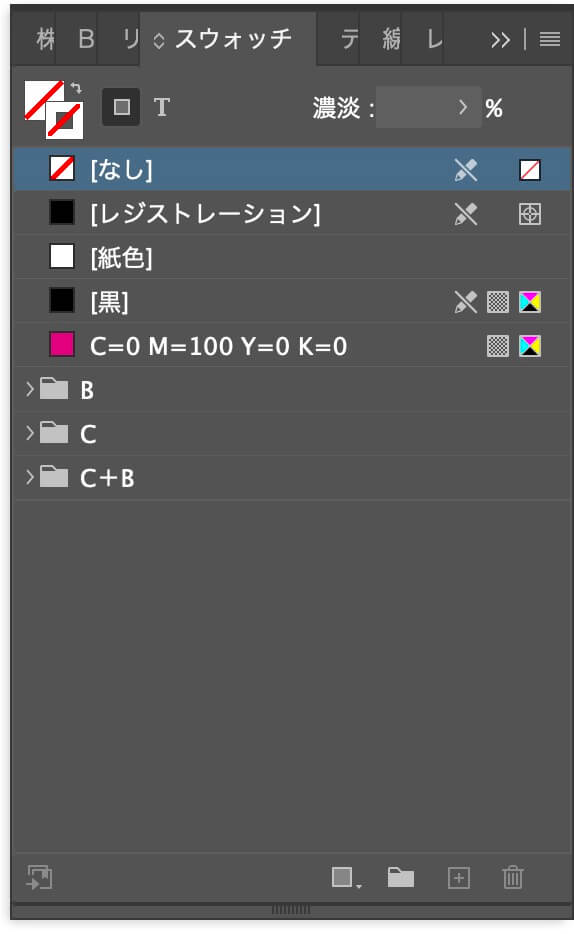This screenshot has height=934, width=574.
Task: Open the tint percentage slider arrow
Action: [463, 107]
